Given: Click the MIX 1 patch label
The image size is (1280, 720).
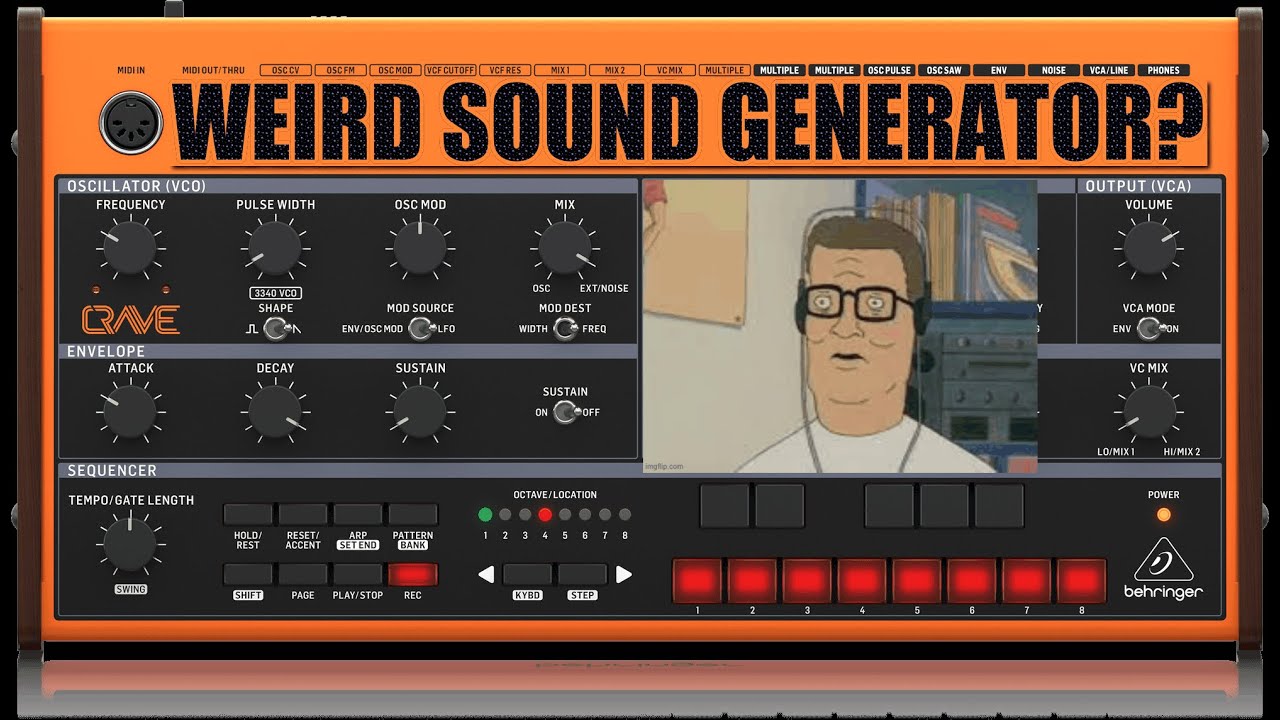Looking at the screenshot, I should pyautogui.click(x=560, y=71).
